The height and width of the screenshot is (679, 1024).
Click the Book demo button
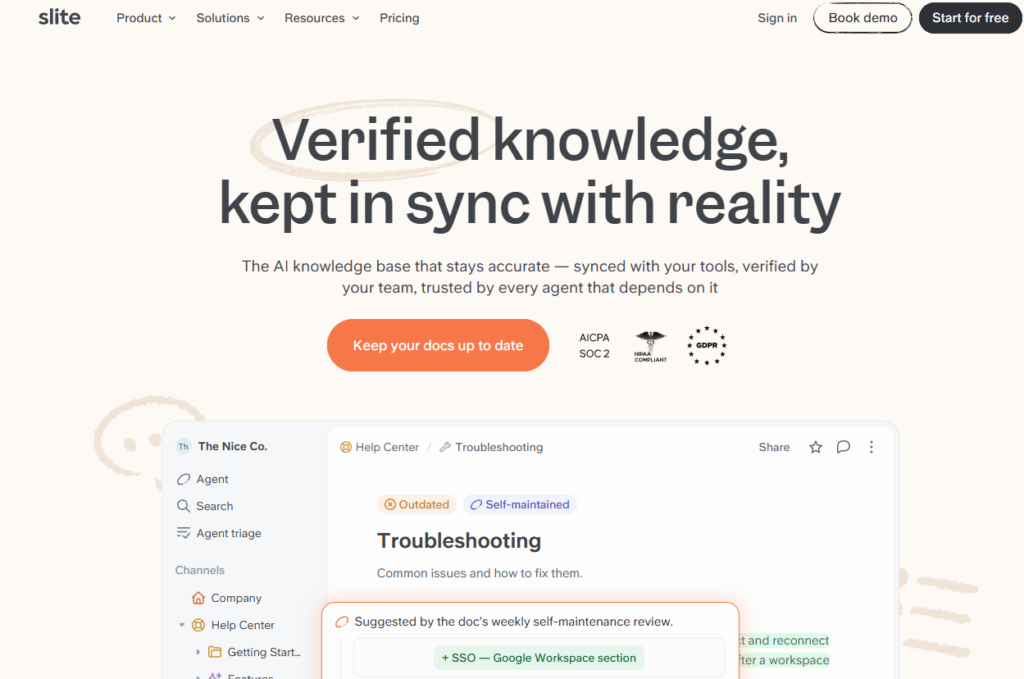point(863,18)
